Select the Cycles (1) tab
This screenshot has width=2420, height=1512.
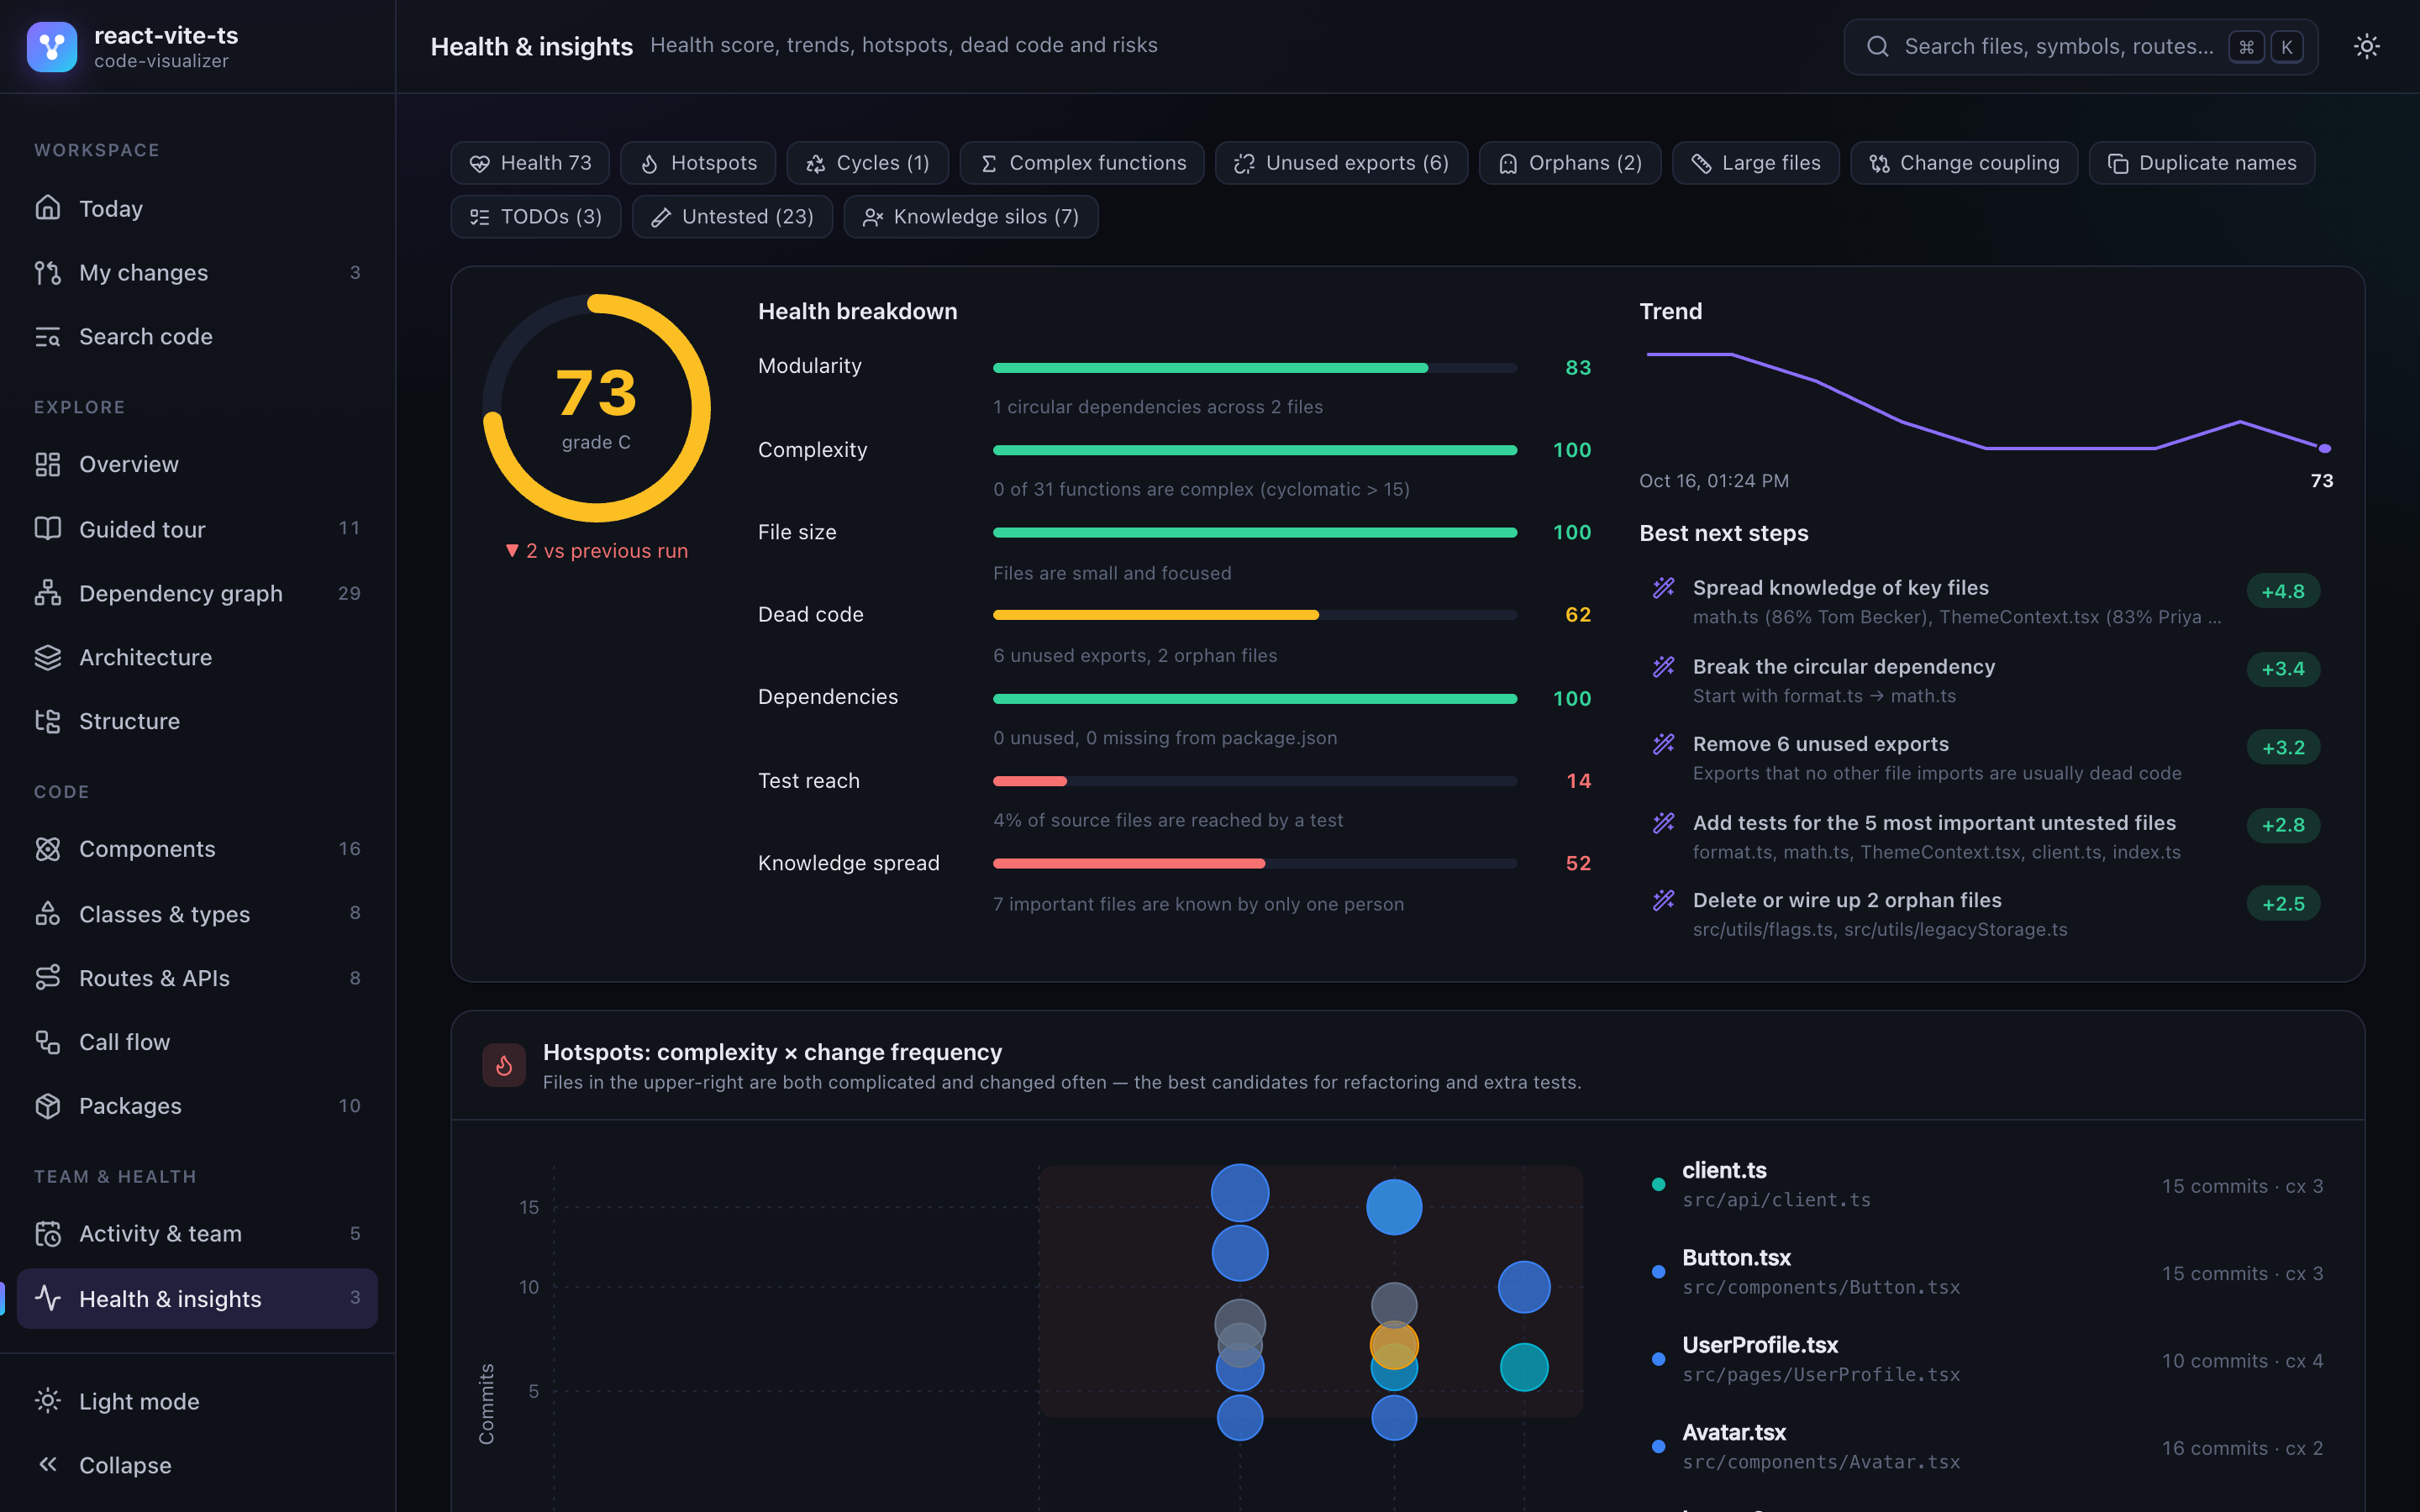click(868, 163)
